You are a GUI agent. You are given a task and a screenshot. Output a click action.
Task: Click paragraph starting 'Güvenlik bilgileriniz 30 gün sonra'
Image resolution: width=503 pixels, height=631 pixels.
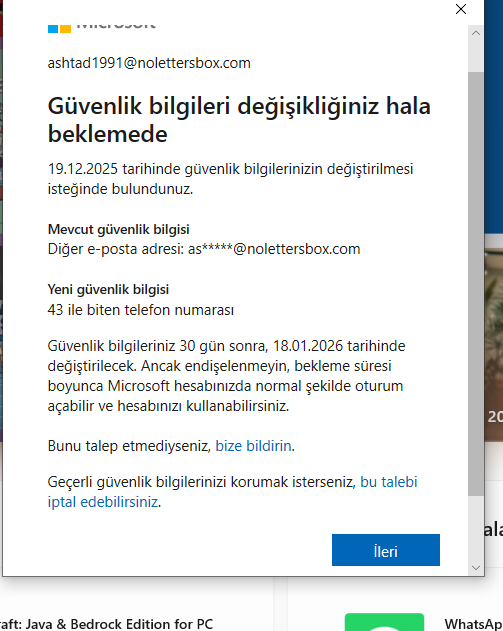pos(227,376)
